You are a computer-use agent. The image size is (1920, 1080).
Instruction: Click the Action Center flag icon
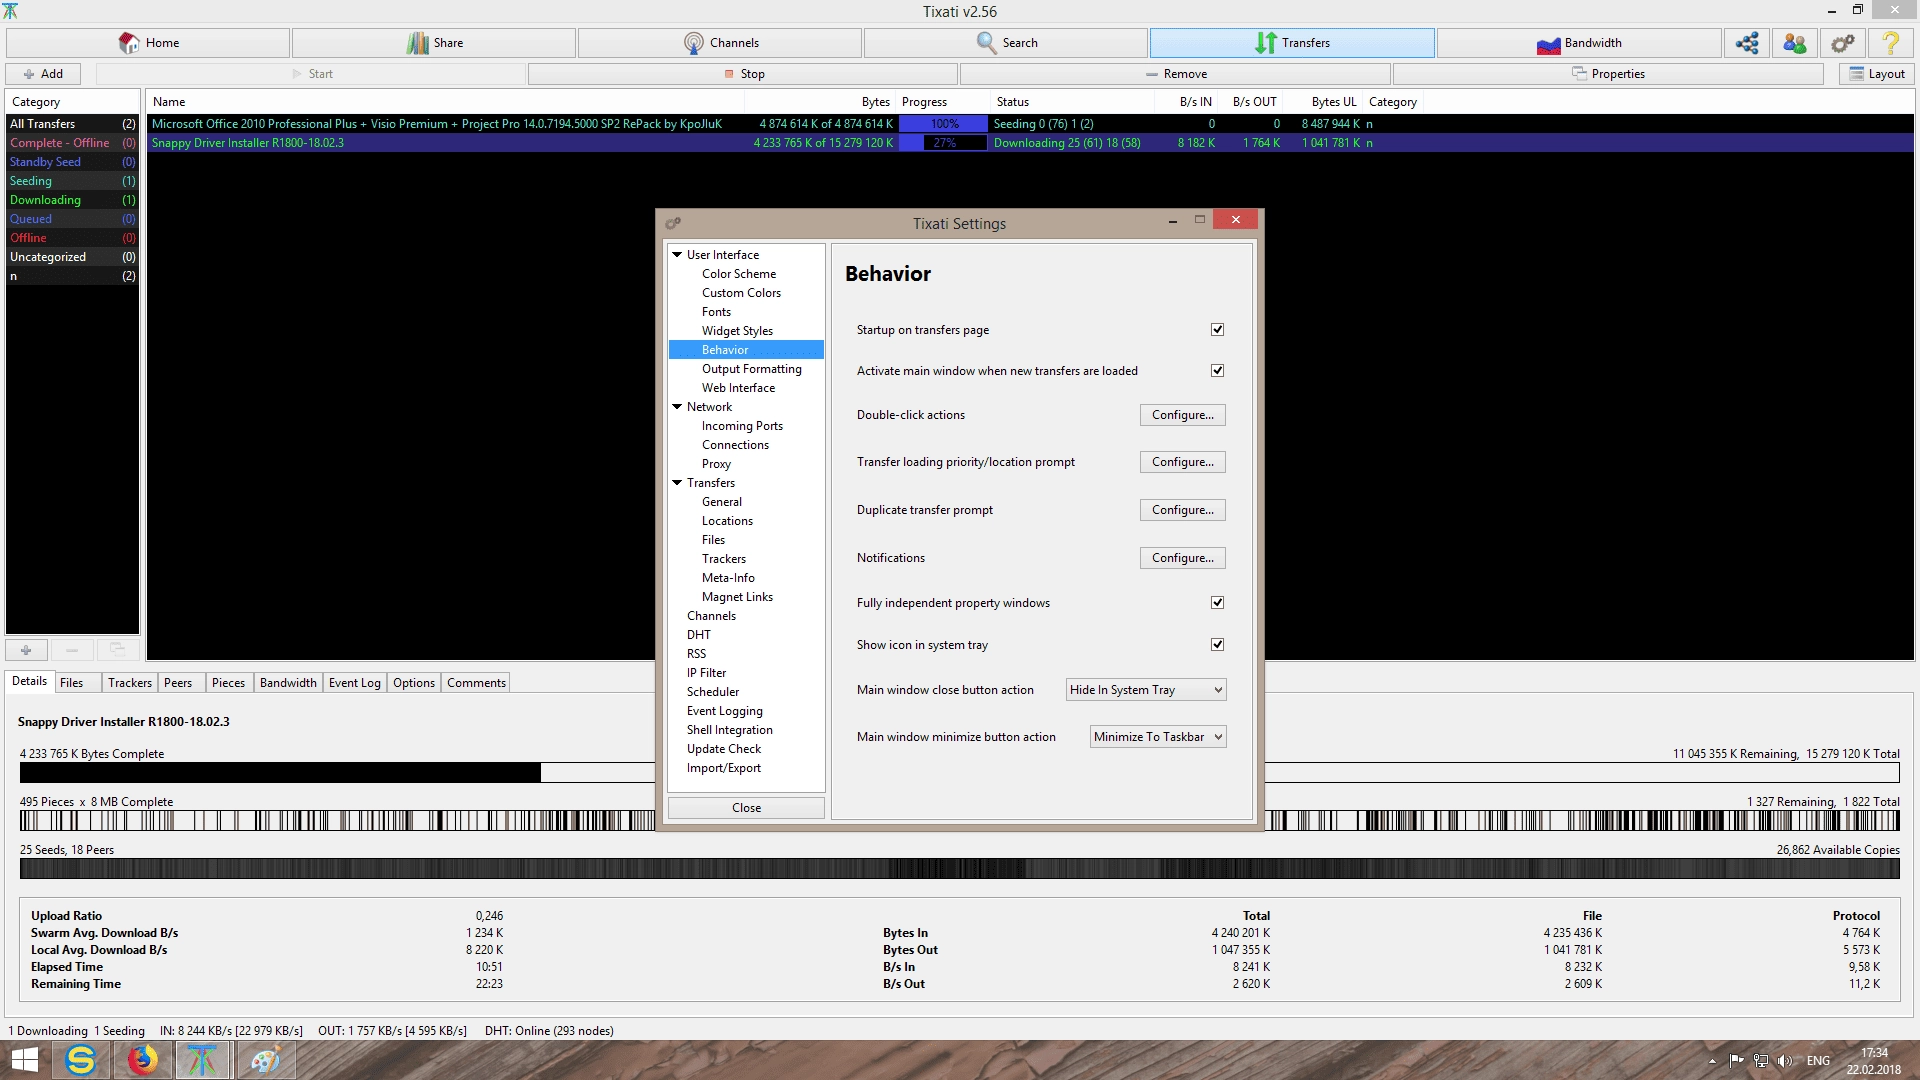[x=1736, y=1061]
